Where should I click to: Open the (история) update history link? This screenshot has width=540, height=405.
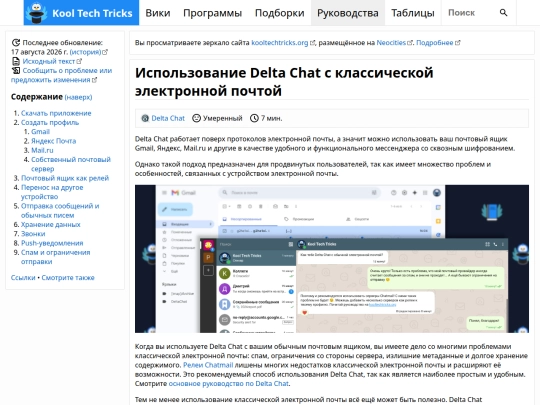point(85,52)
